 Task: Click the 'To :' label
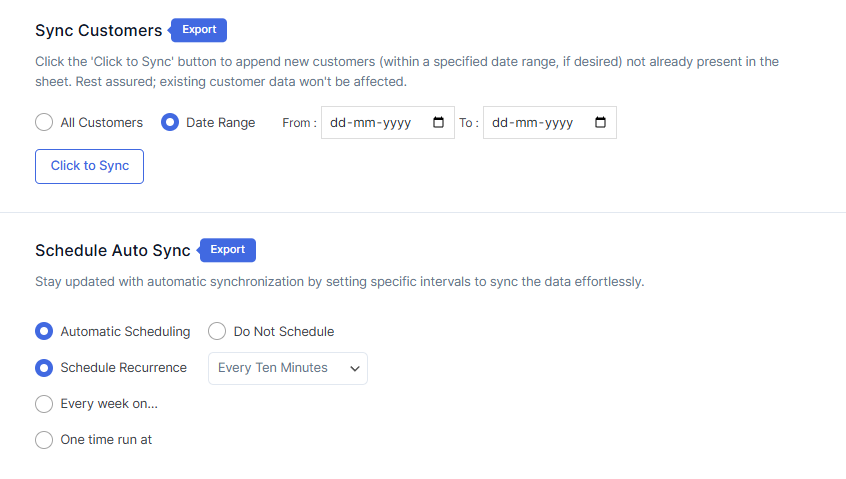[x=469, y=123]
